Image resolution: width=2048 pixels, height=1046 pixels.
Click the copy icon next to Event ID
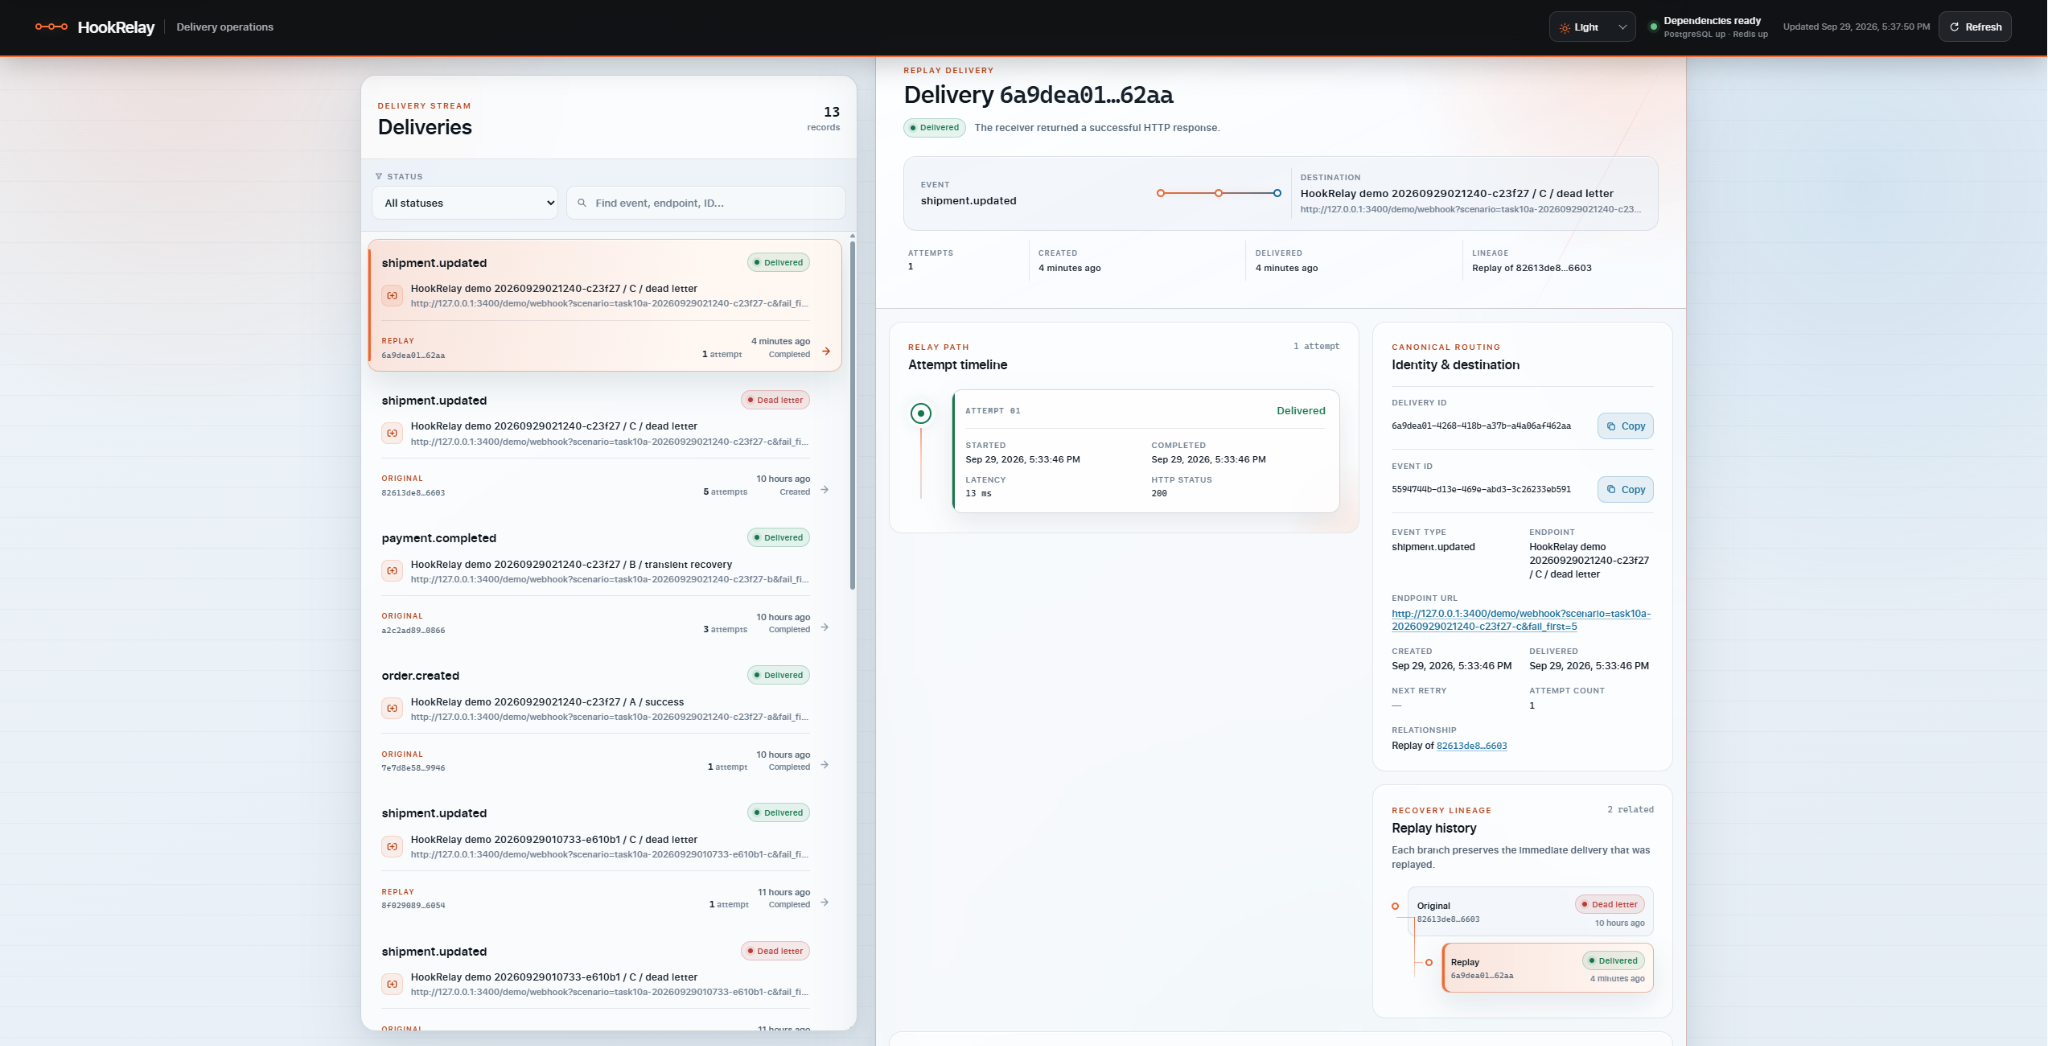(x=1611, y=489)
